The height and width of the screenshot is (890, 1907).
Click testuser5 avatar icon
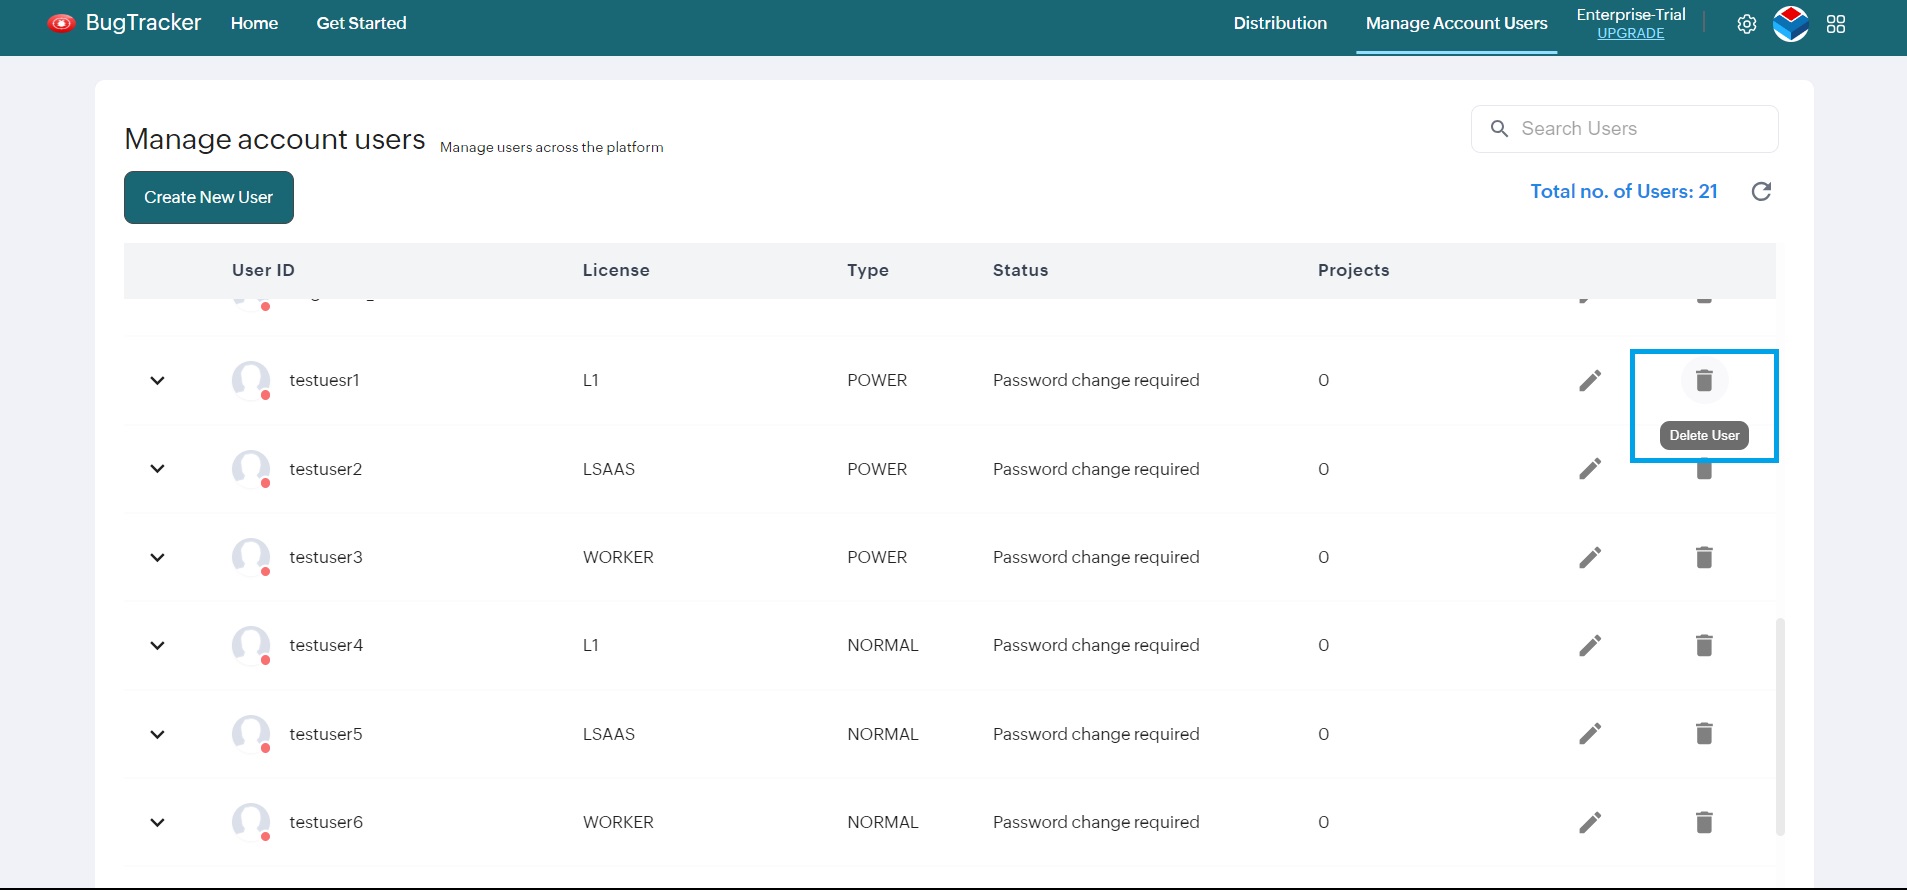[x=251, y=733]
